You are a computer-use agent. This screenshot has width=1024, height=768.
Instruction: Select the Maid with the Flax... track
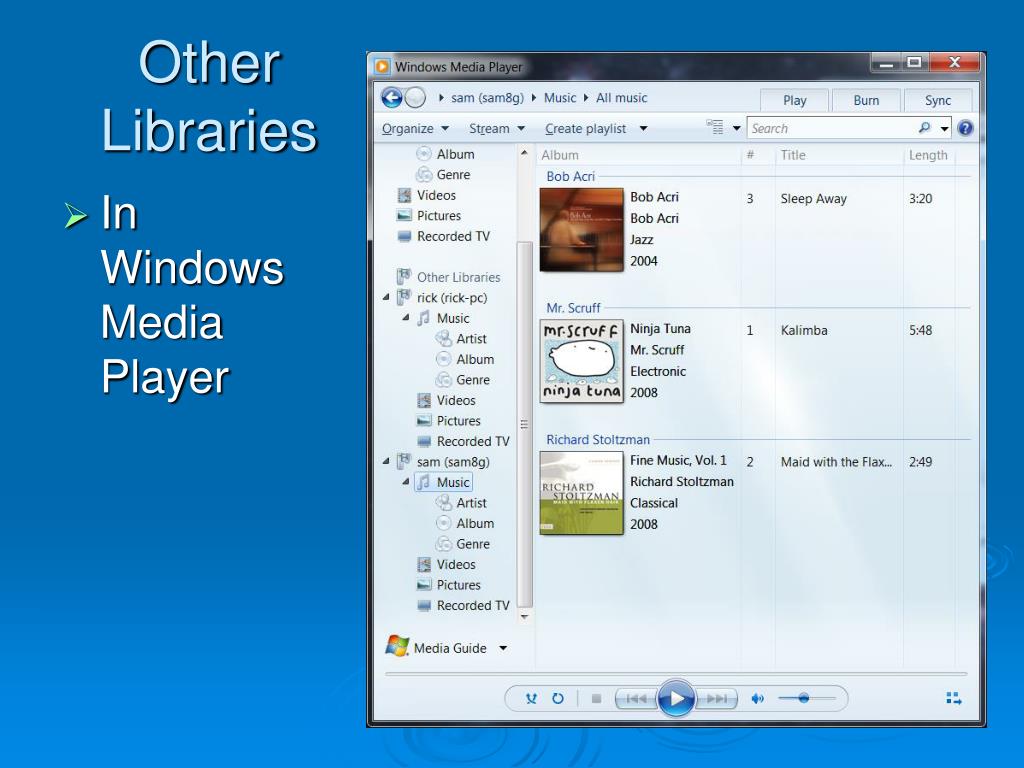click(836, 462)
